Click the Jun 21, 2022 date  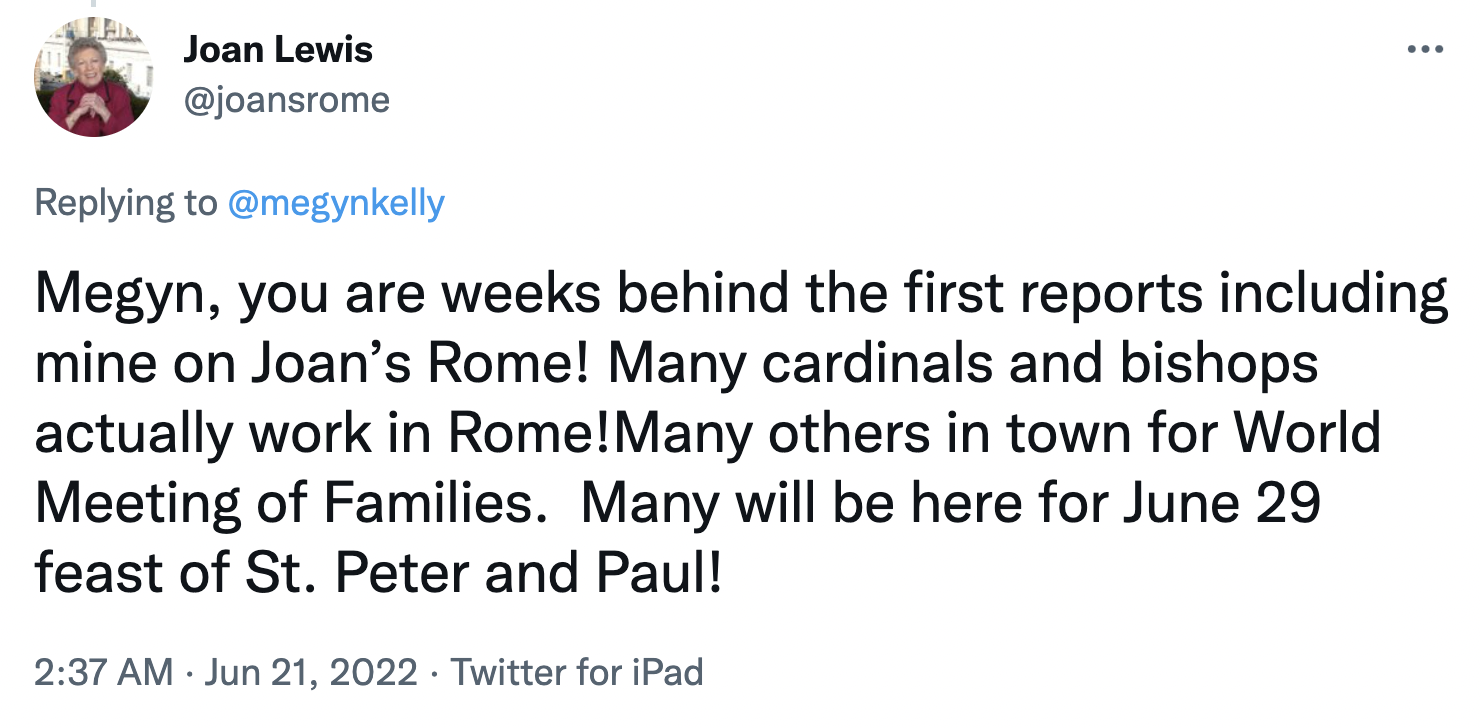(311, 672)
